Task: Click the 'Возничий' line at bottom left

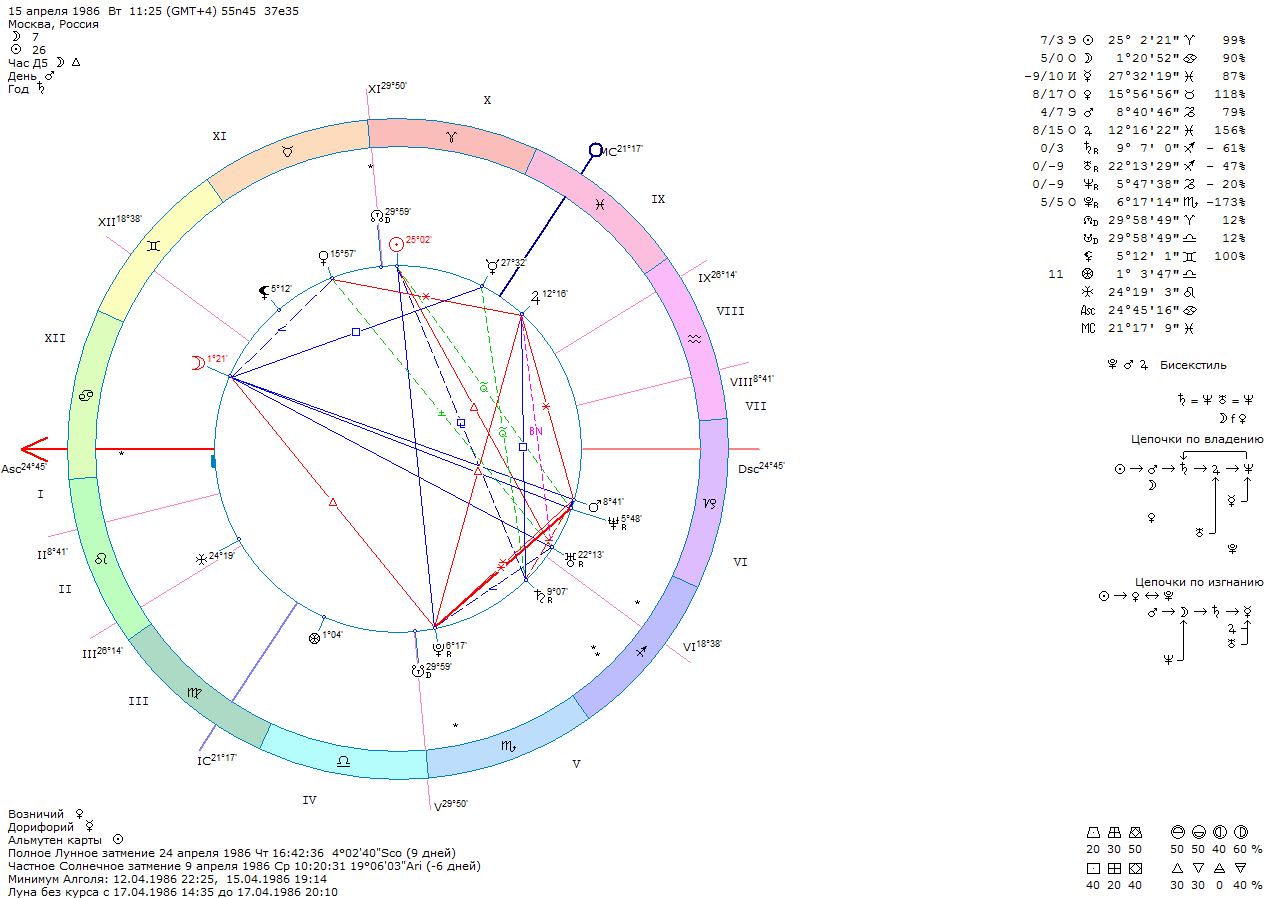Action: pyautogui.click(x=46, y=815)
